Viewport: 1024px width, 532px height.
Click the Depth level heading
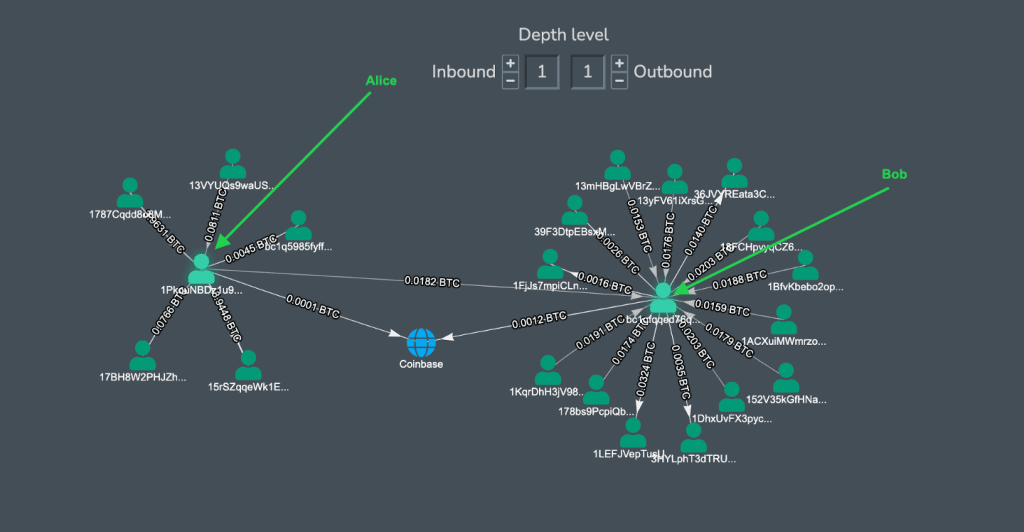[x=564, y=35]
